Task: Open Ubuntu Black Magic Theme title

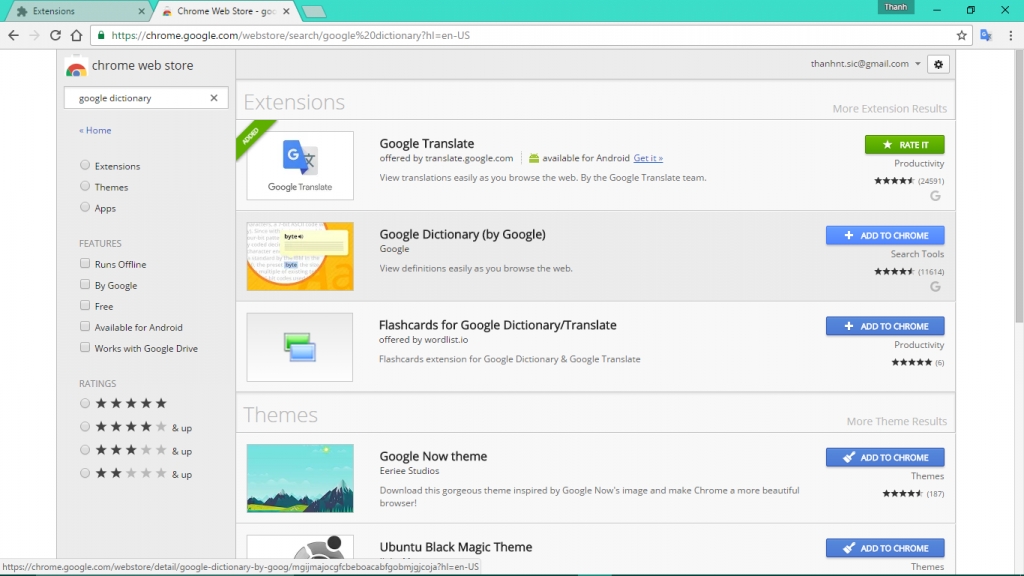Action: (456, 547)
